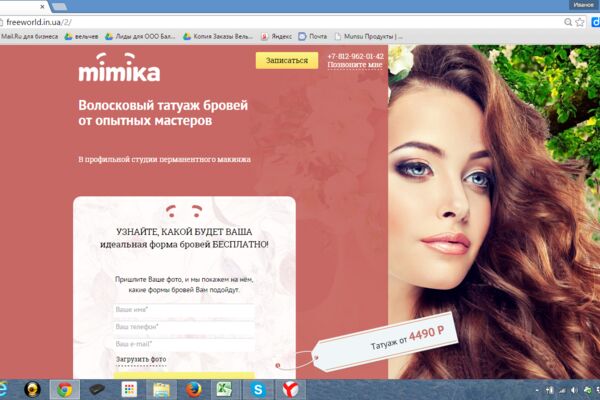Open the File Explorer folder in taskbar

161,390
